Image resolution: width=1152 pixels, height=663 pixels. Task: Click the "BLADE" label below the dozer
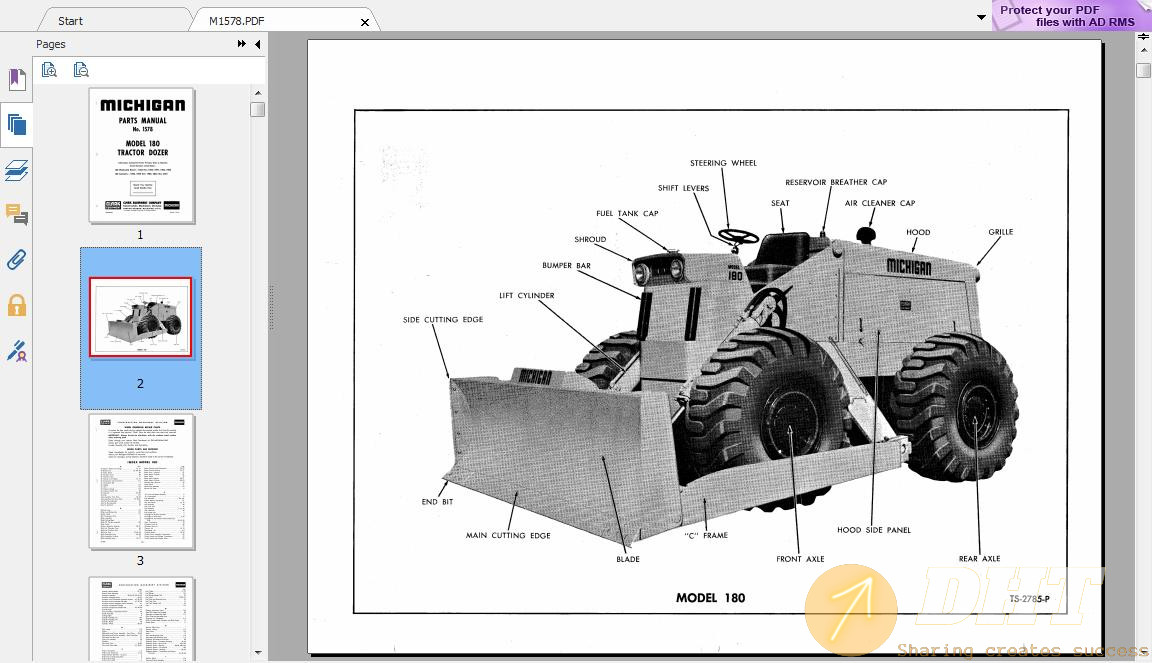coord(628,559)
